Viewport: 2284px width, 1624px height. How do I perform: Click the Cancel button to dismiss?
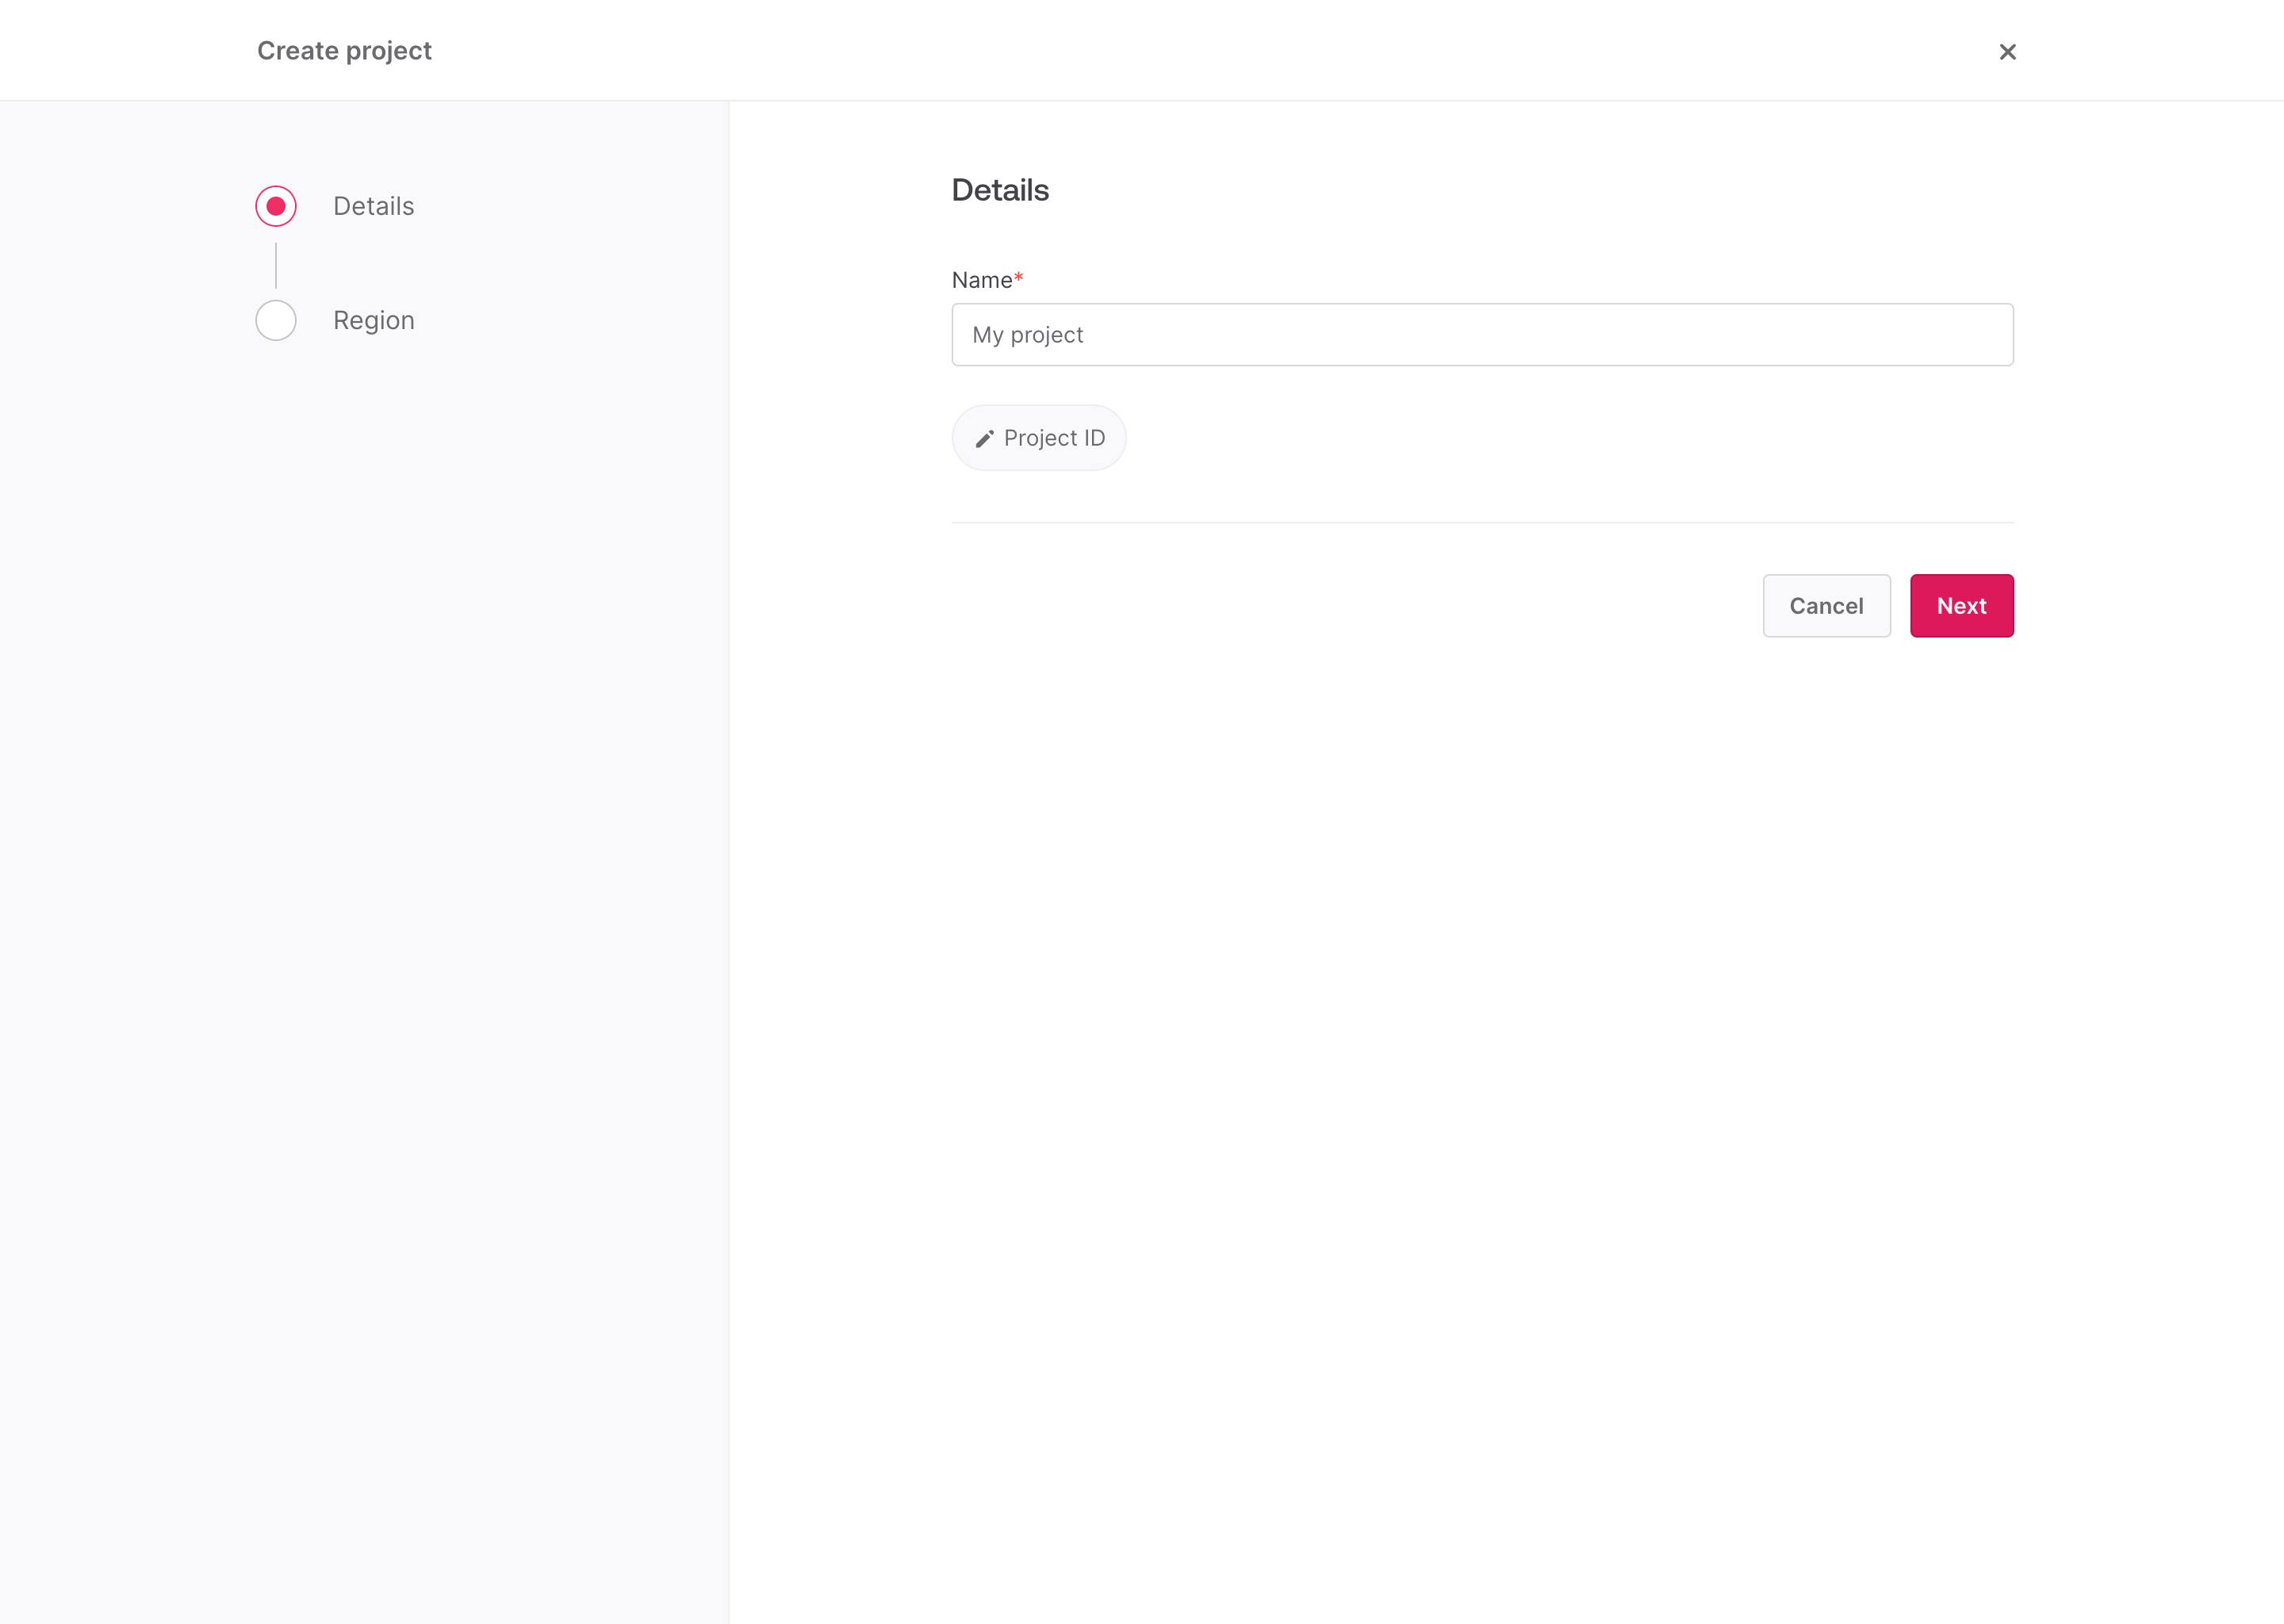tap(1826, 604)
